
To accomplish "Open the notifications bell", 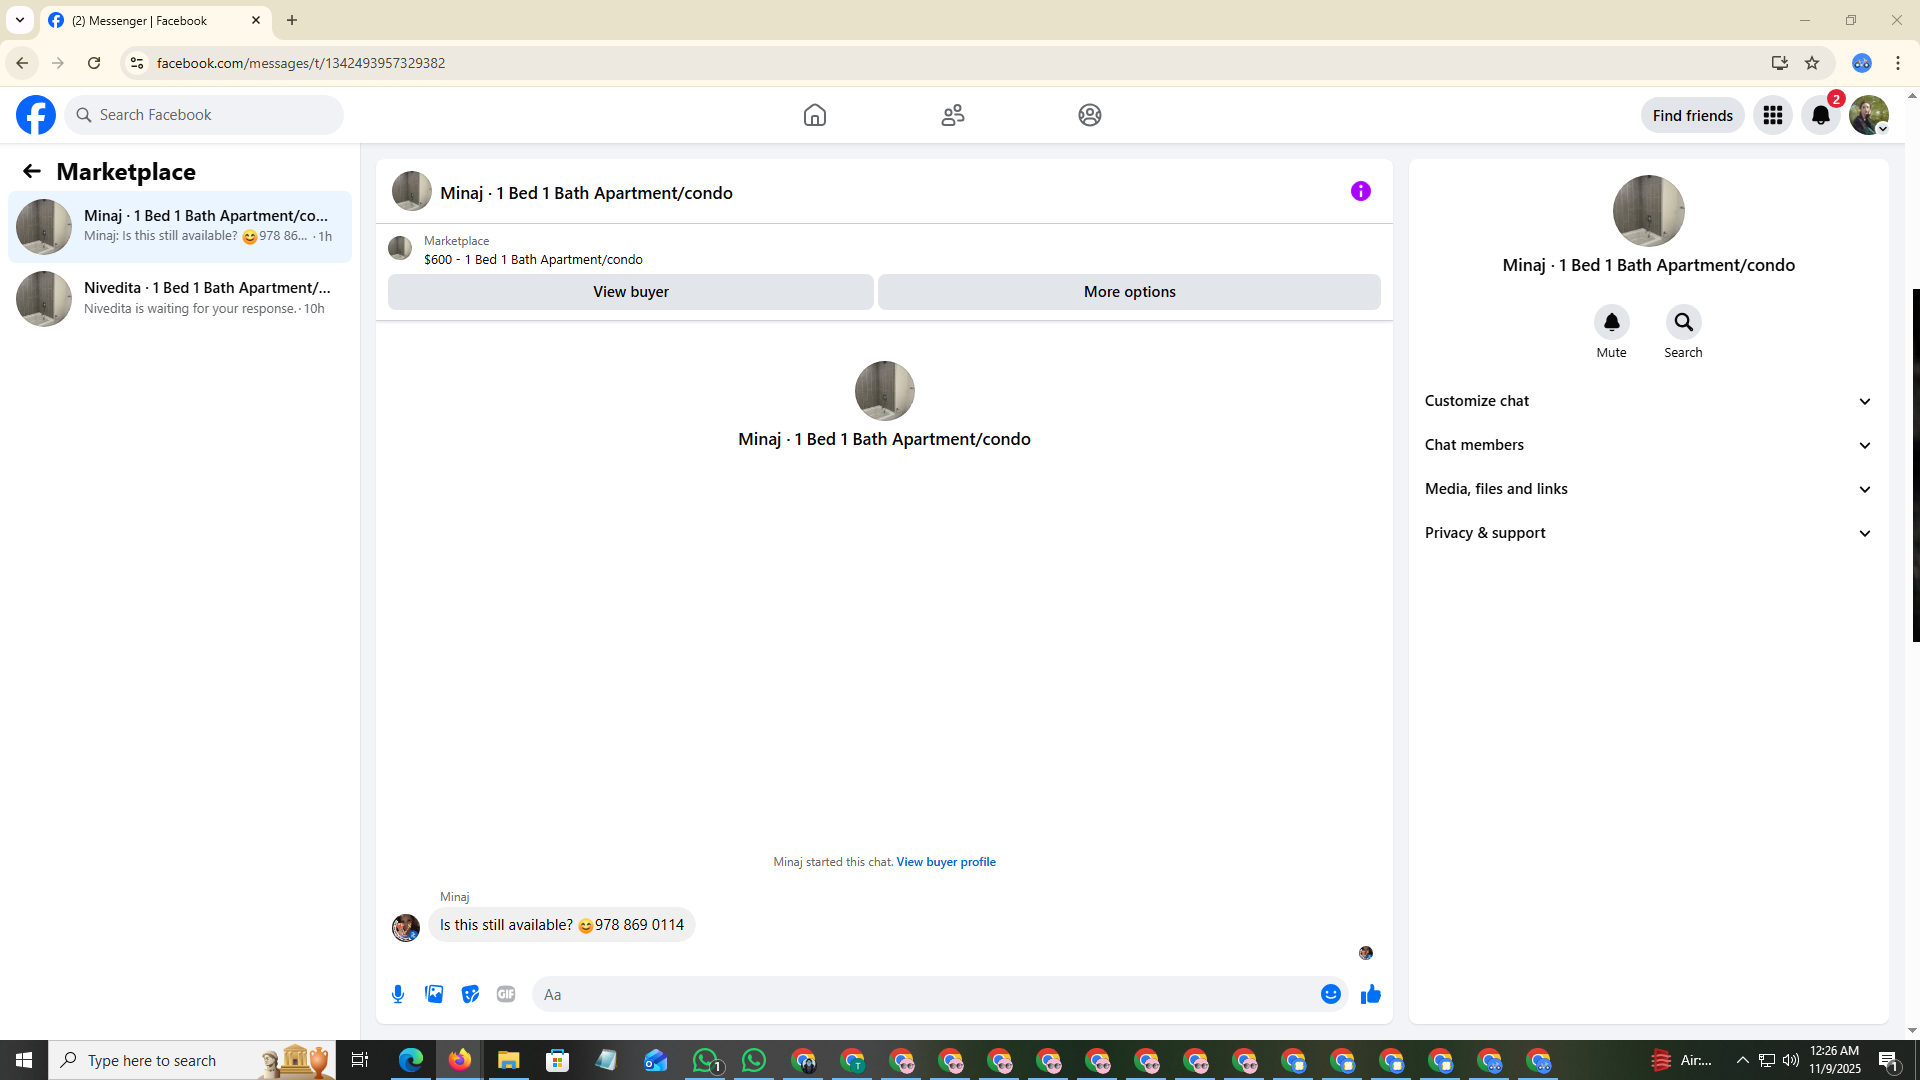I will click(x=1820, y=115).
